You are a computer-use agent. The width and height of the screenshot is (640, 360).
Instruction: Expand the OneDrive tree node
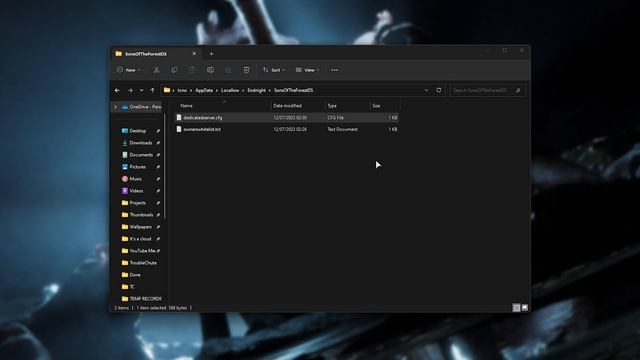click(x=115, y=107)
